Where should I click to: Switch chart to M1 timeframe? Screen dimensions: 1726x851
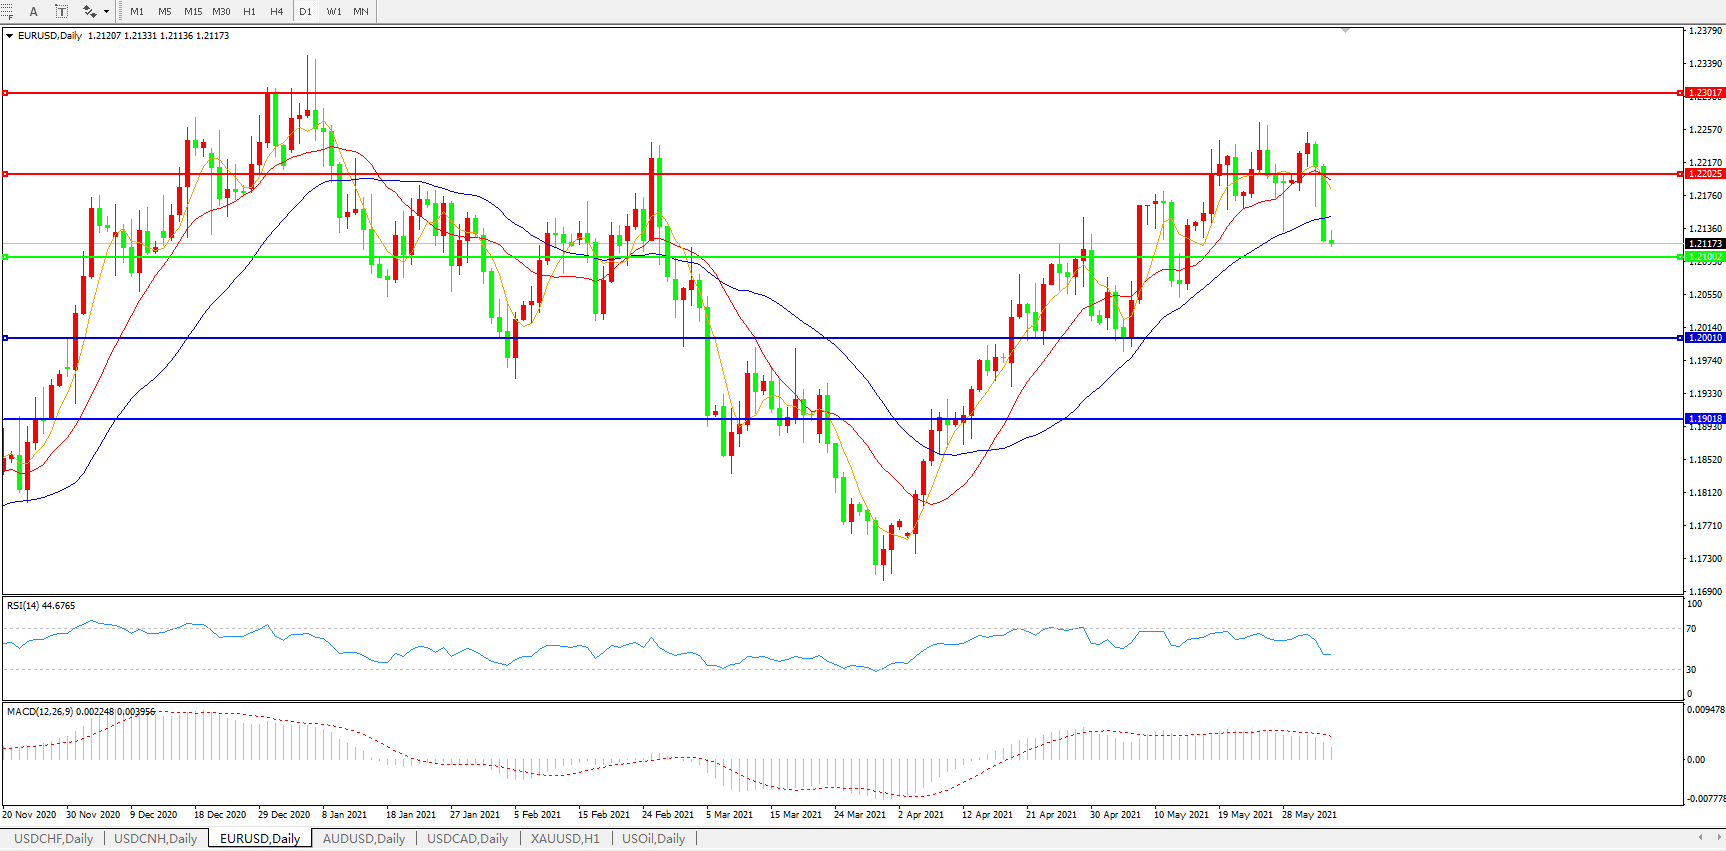(x=137, y=12)
